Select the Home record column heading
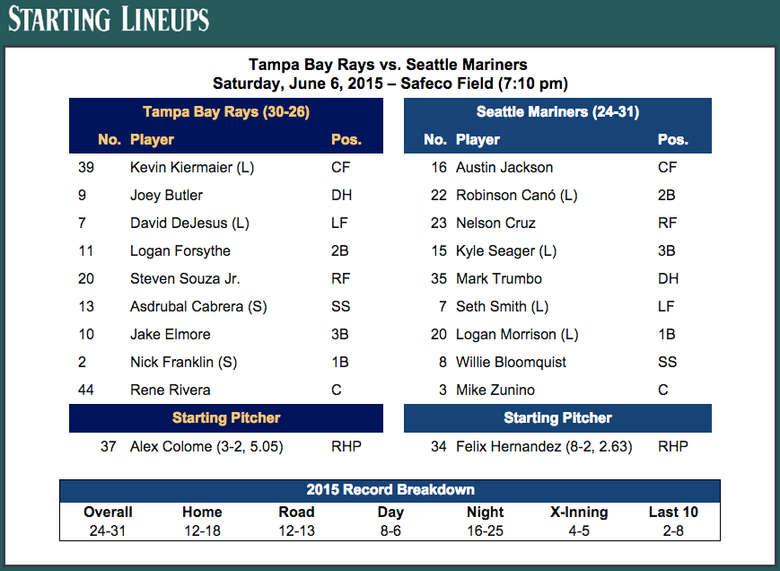Viewport: 780px width, 571px height. tap(202, 512)
